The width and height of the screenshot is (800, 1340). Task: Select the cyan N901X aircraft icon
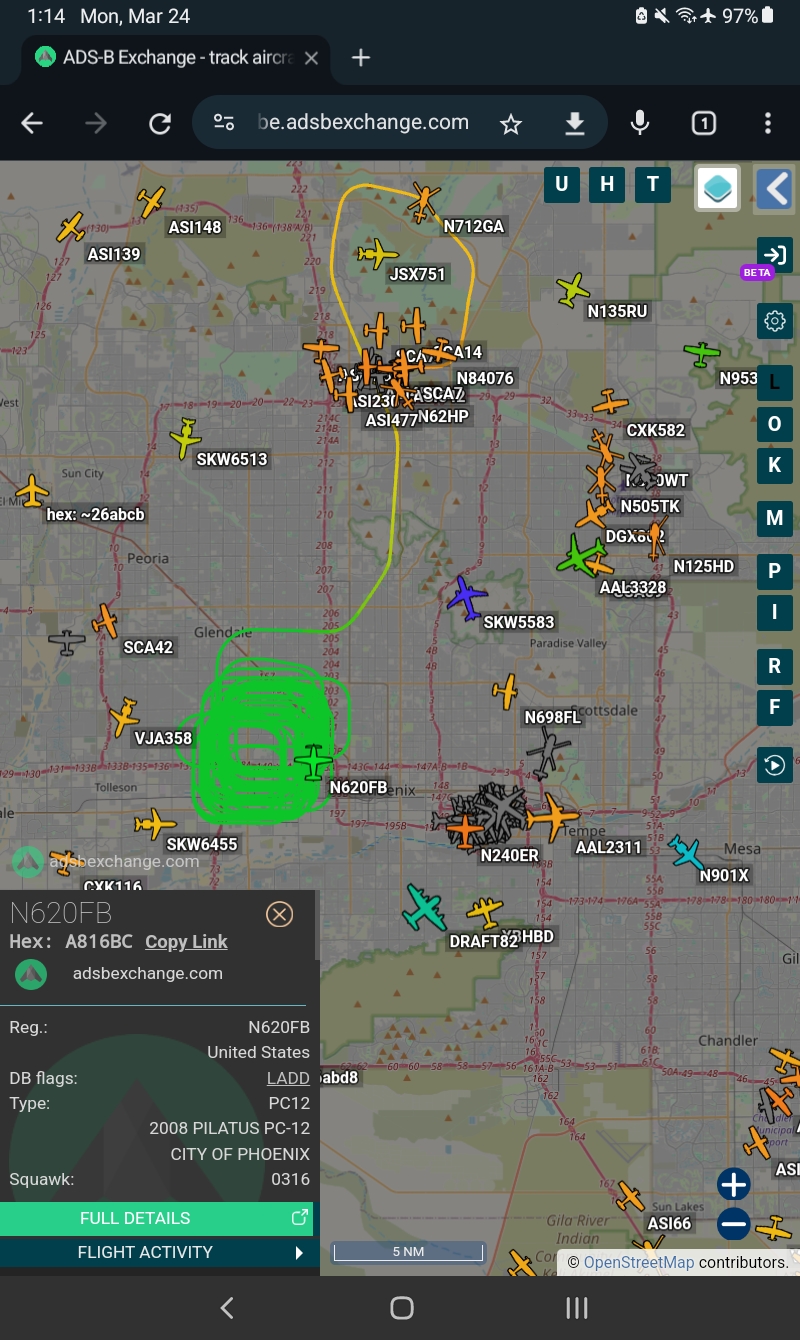[686, 851]
